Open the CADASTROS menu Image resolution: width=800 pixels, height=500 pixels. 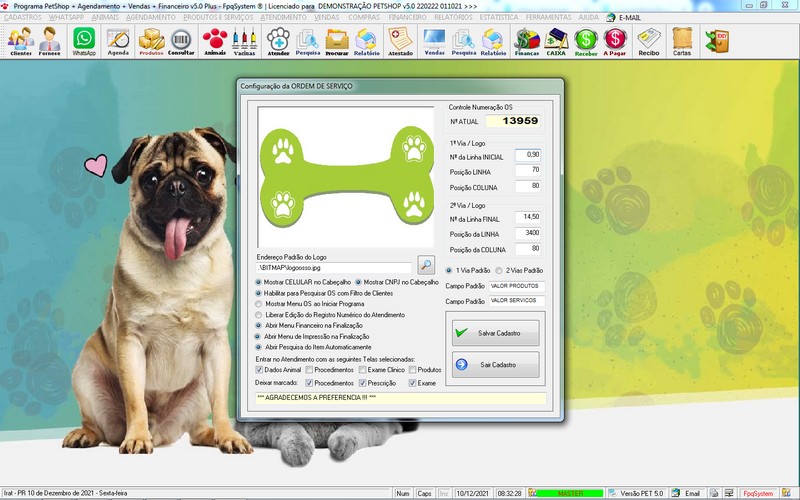pyautogui.click(x=23, y=17)
